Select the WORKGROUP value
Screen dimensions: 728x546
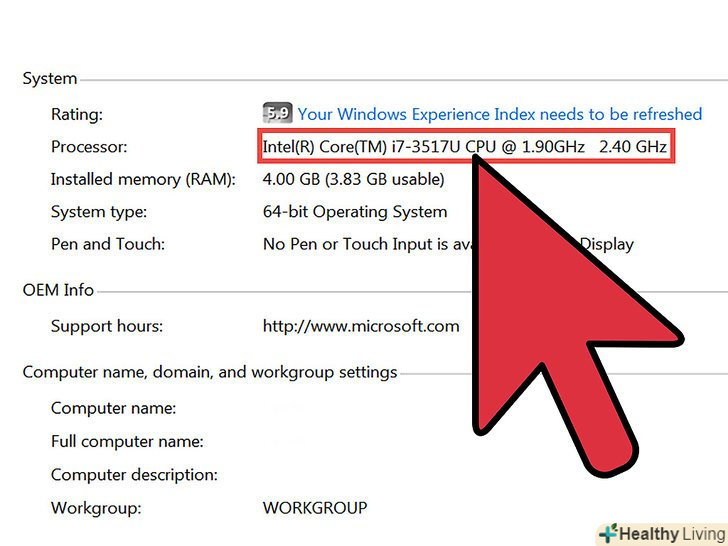[315, 507]
